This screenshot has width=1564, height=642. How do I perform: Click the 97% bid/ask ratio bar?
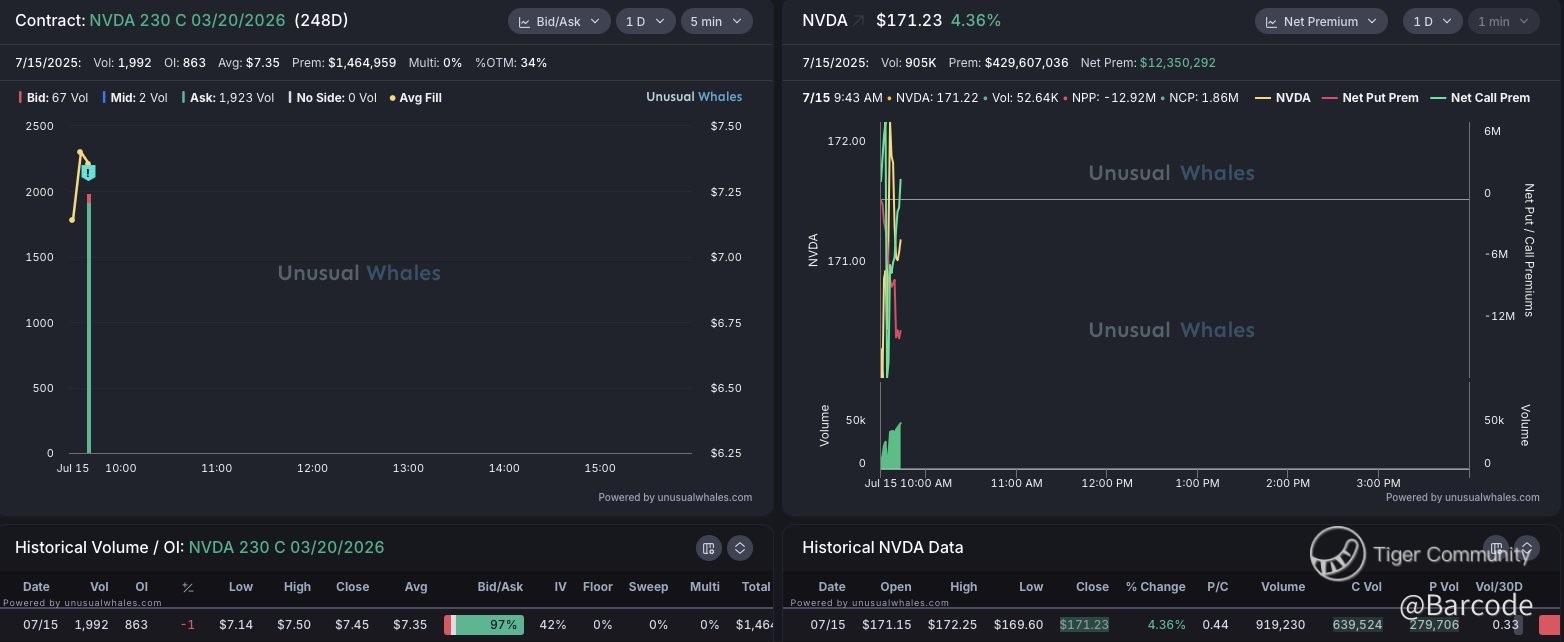[484, 625]
